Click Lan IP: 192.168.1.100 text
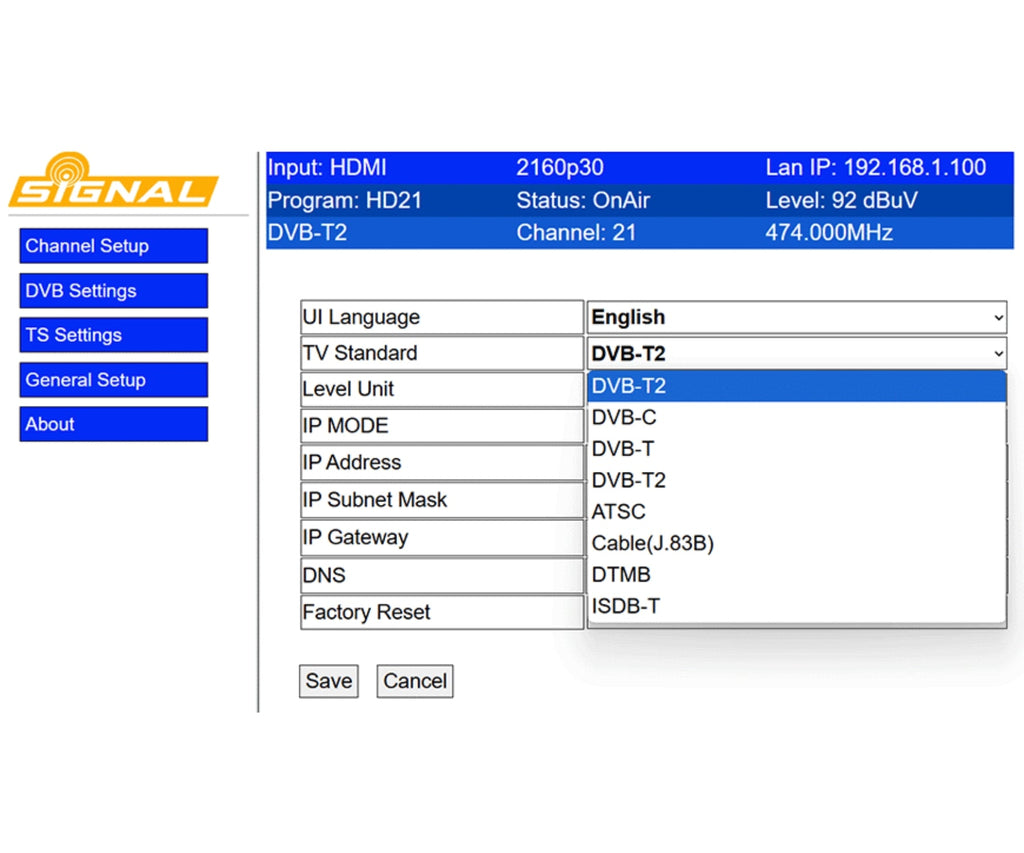 pos(876,168)
